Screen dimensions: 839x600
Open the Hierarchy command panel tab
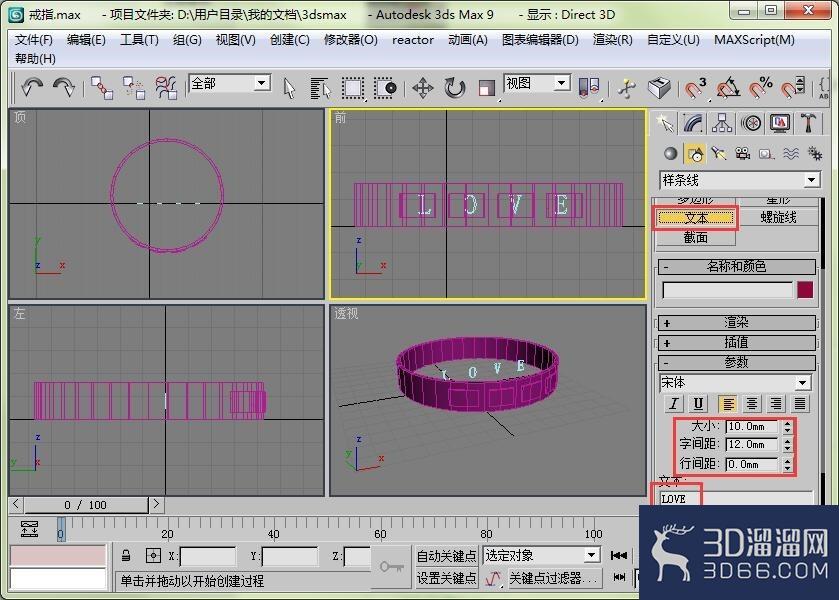[722, 123]
